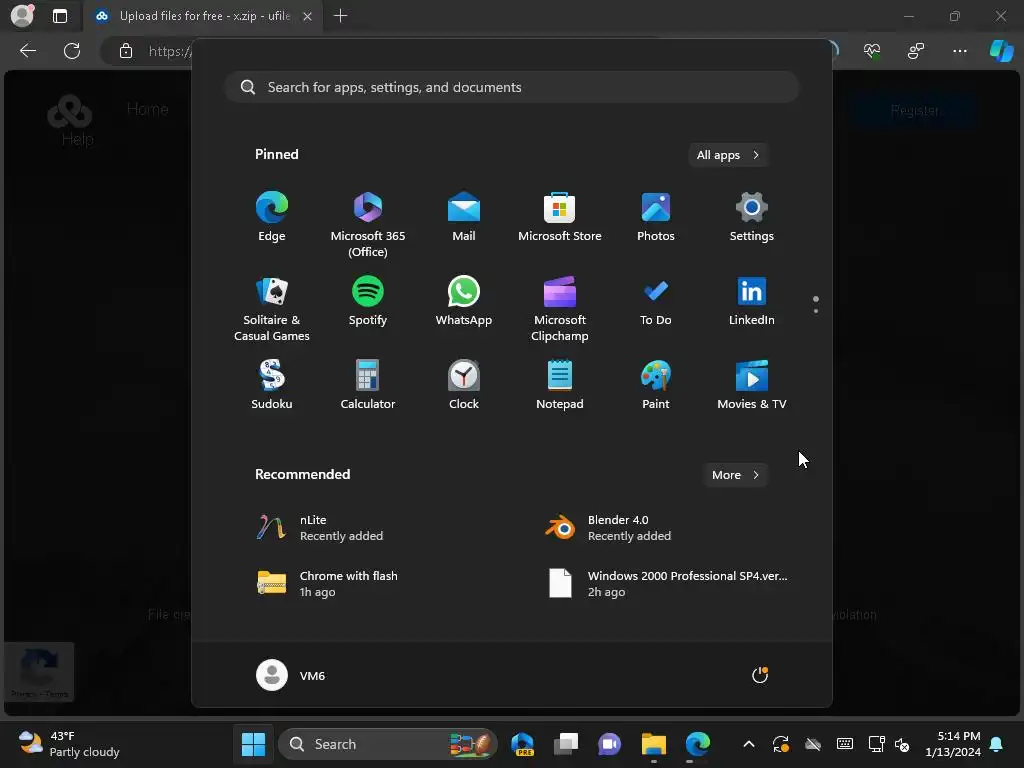Start Solitaire & Casual Games
The image size is (1024, 768).
(x=272, y=308)
